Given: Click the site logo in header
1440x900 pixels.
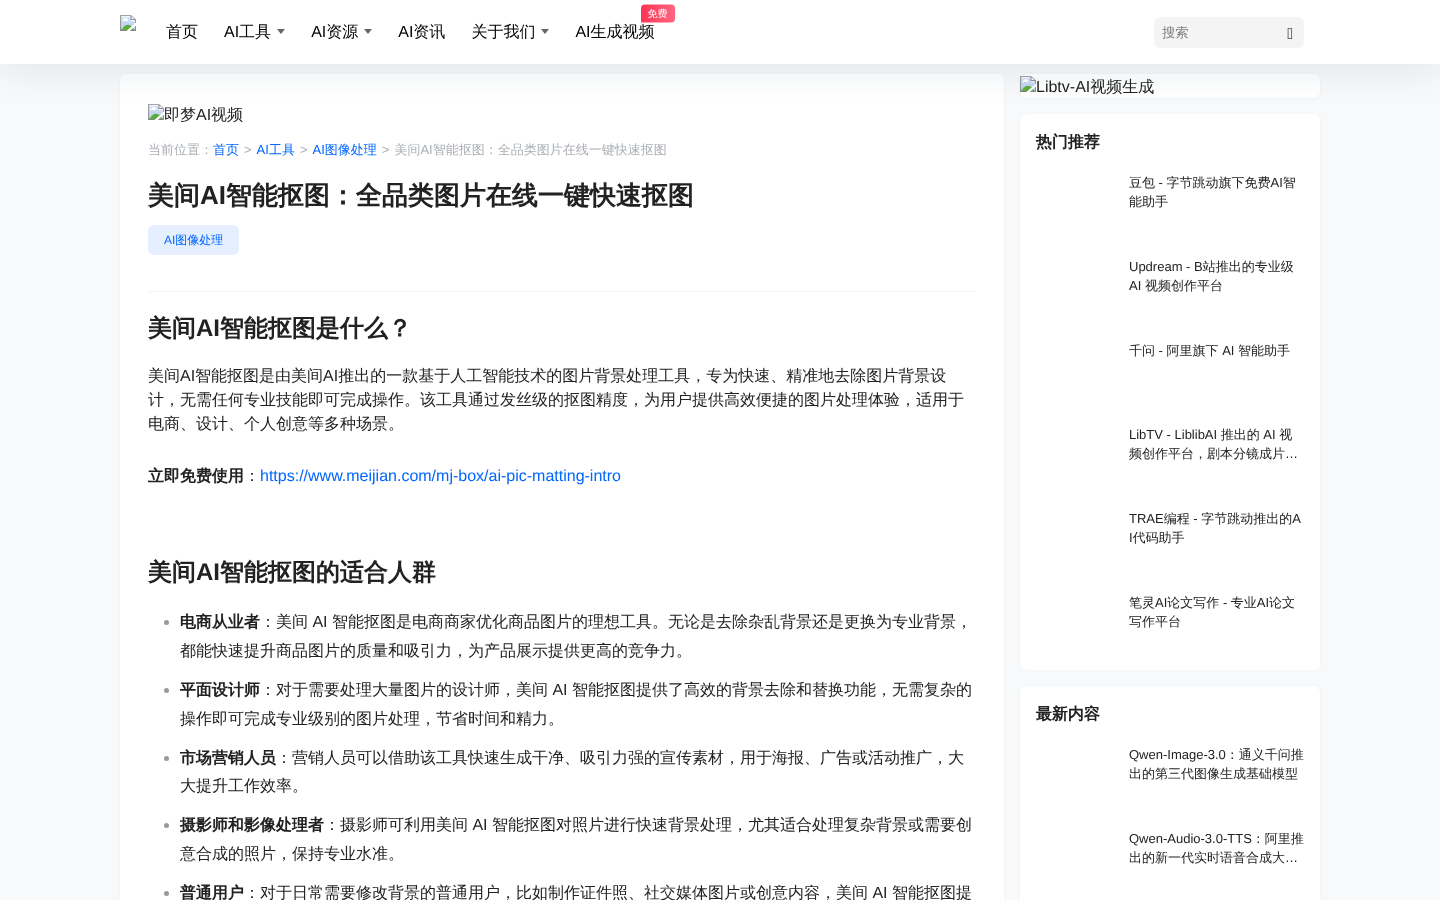Looking at the screenshot, I should click(x=128, y=24).
